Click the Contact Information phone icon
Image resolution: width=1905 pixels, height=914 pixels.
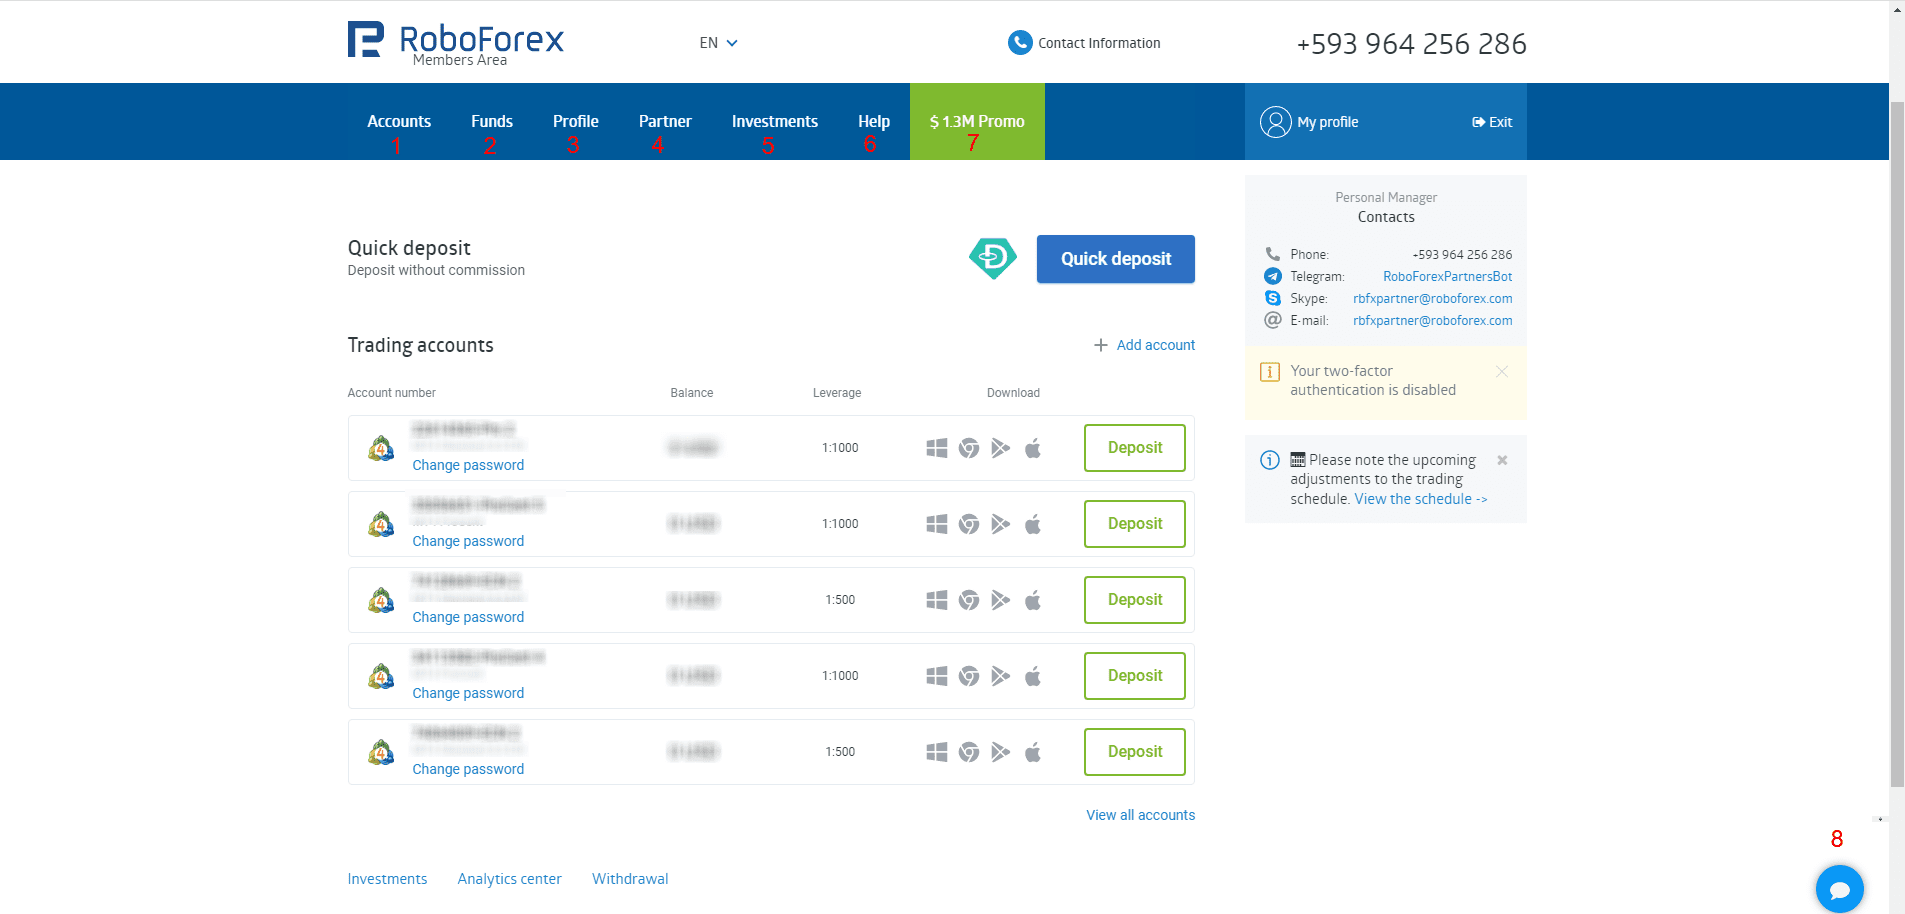tap(1019, 42)
